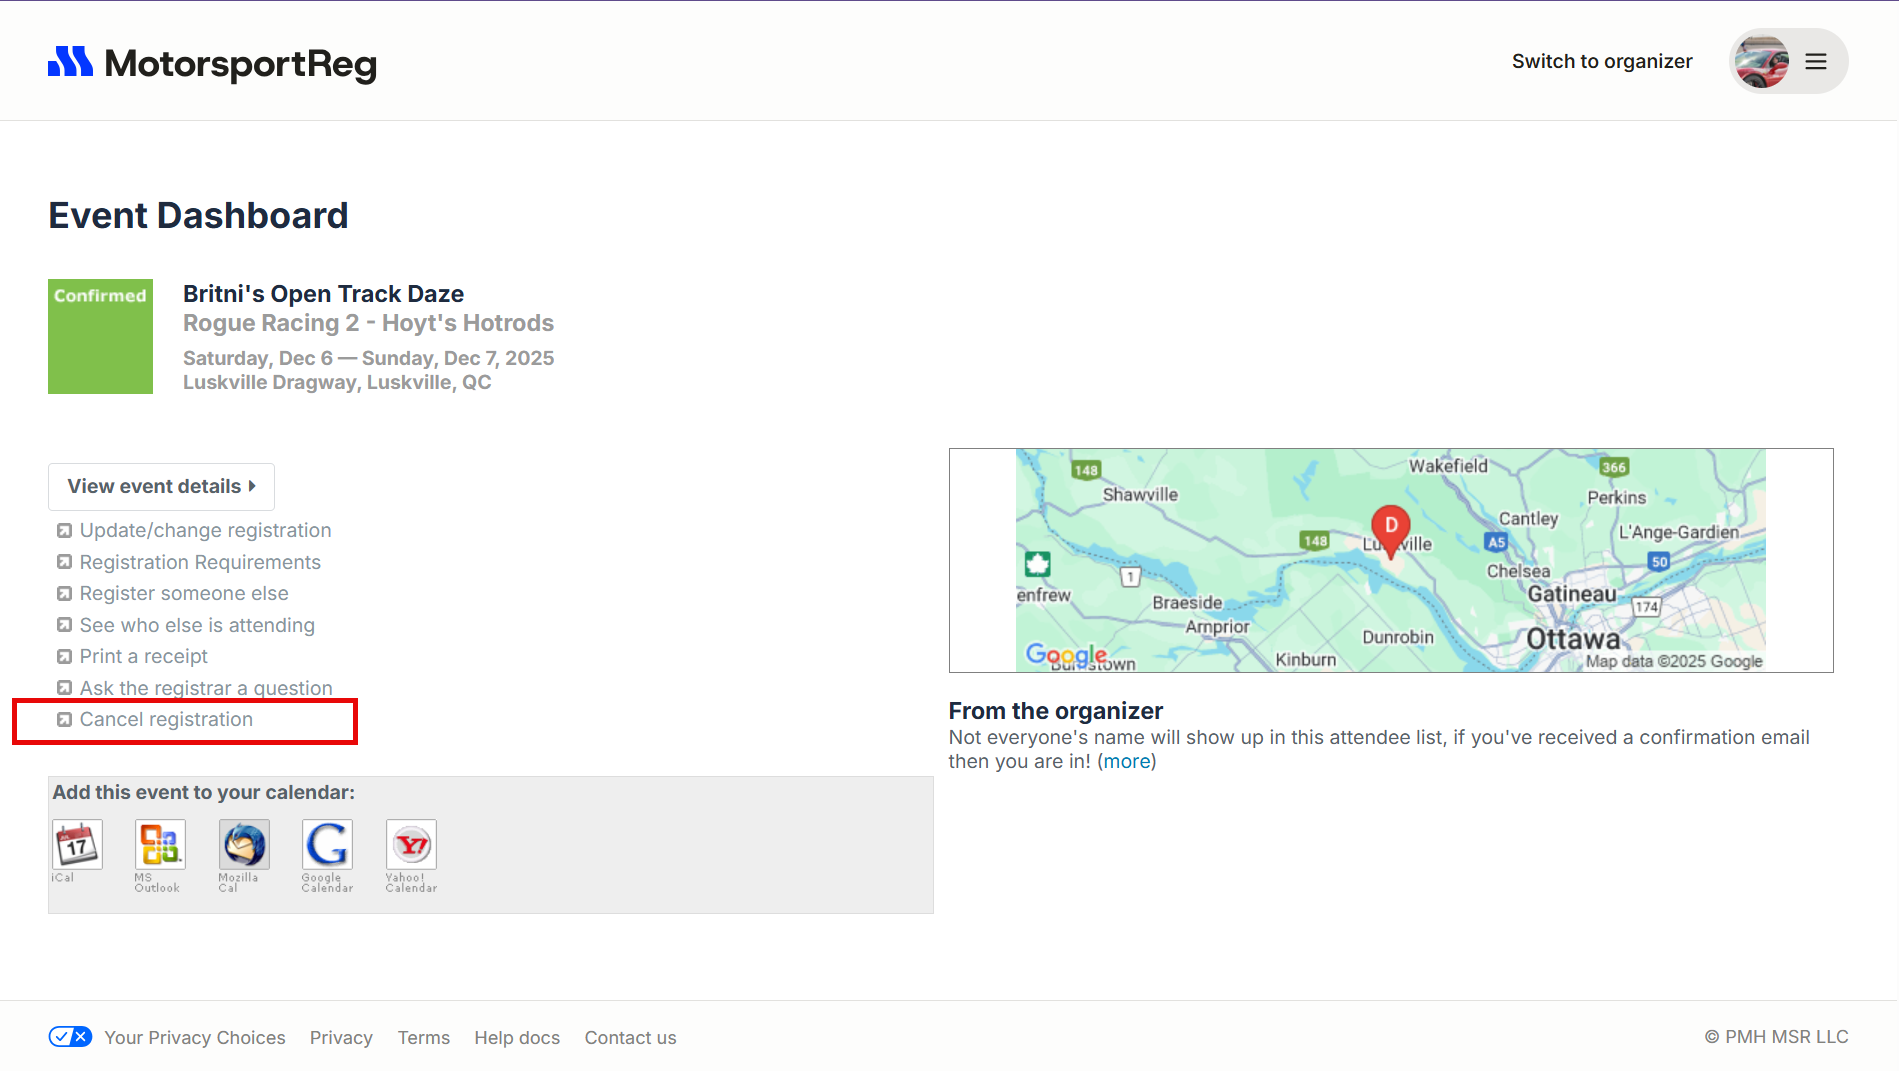Open the hamburger menu icon
The image size is (1899, 1071).
click(x=1815, y=62)
